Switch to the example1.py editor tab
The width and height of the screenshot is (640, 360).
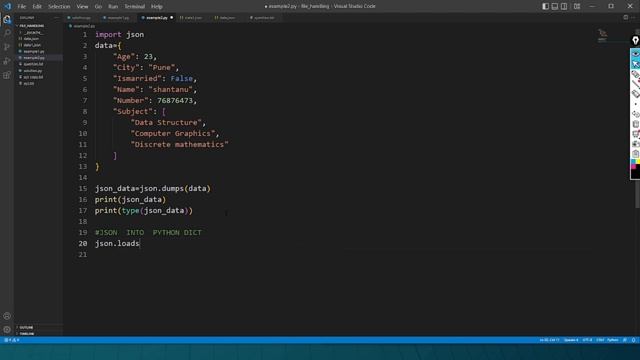coord(116,18)
